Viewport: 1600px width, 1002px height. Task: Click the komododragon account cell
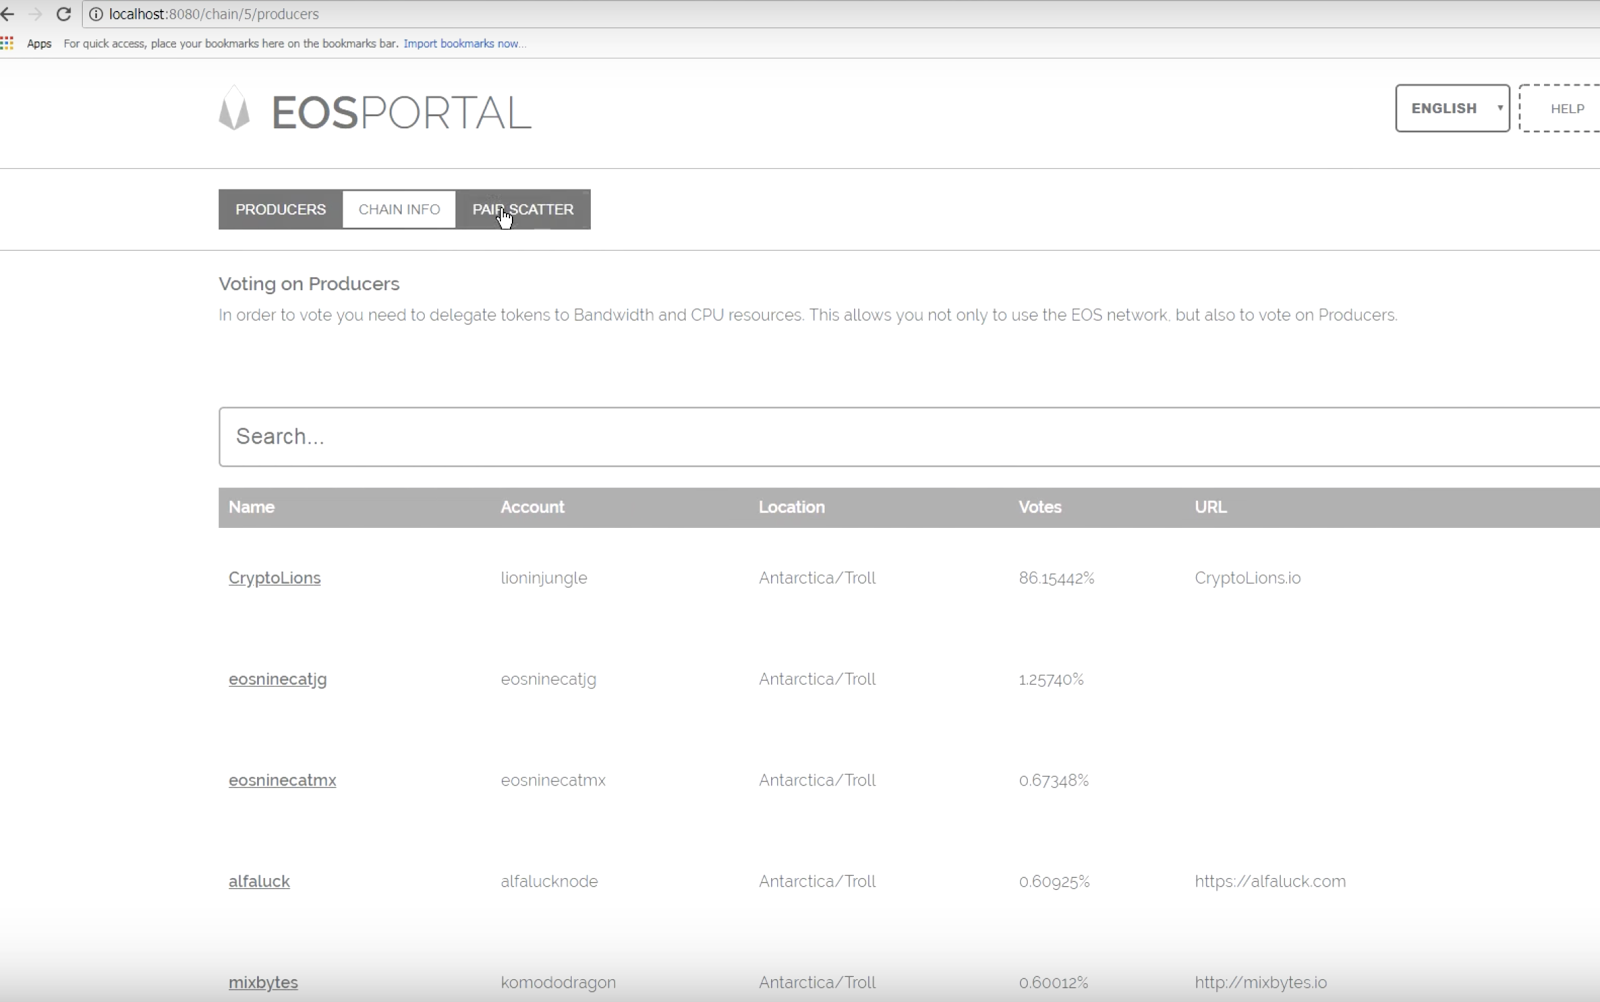click(x=558, y=982)
